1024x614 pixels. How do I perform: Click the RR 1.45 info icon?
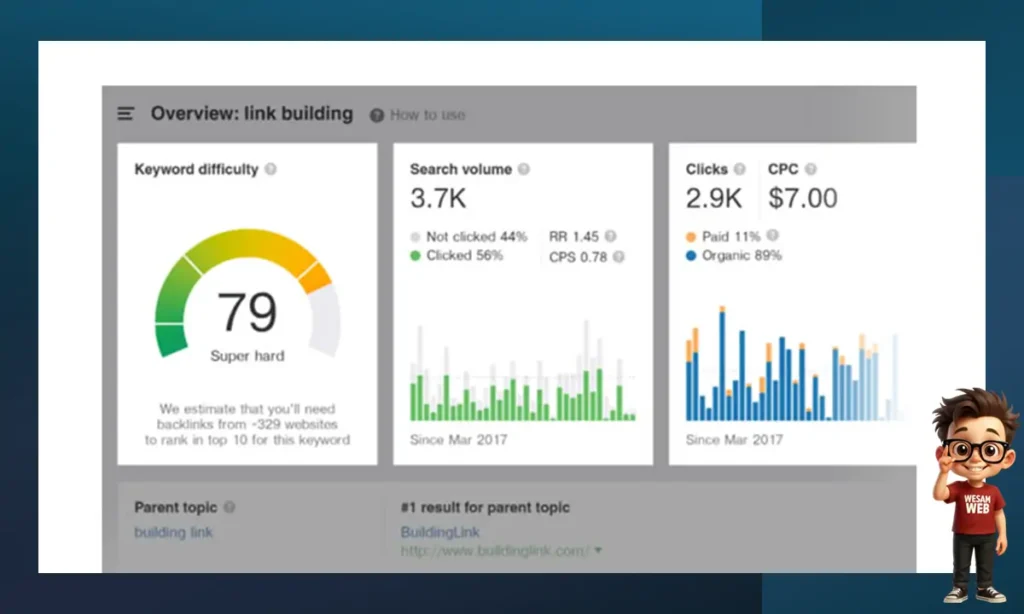611,237
